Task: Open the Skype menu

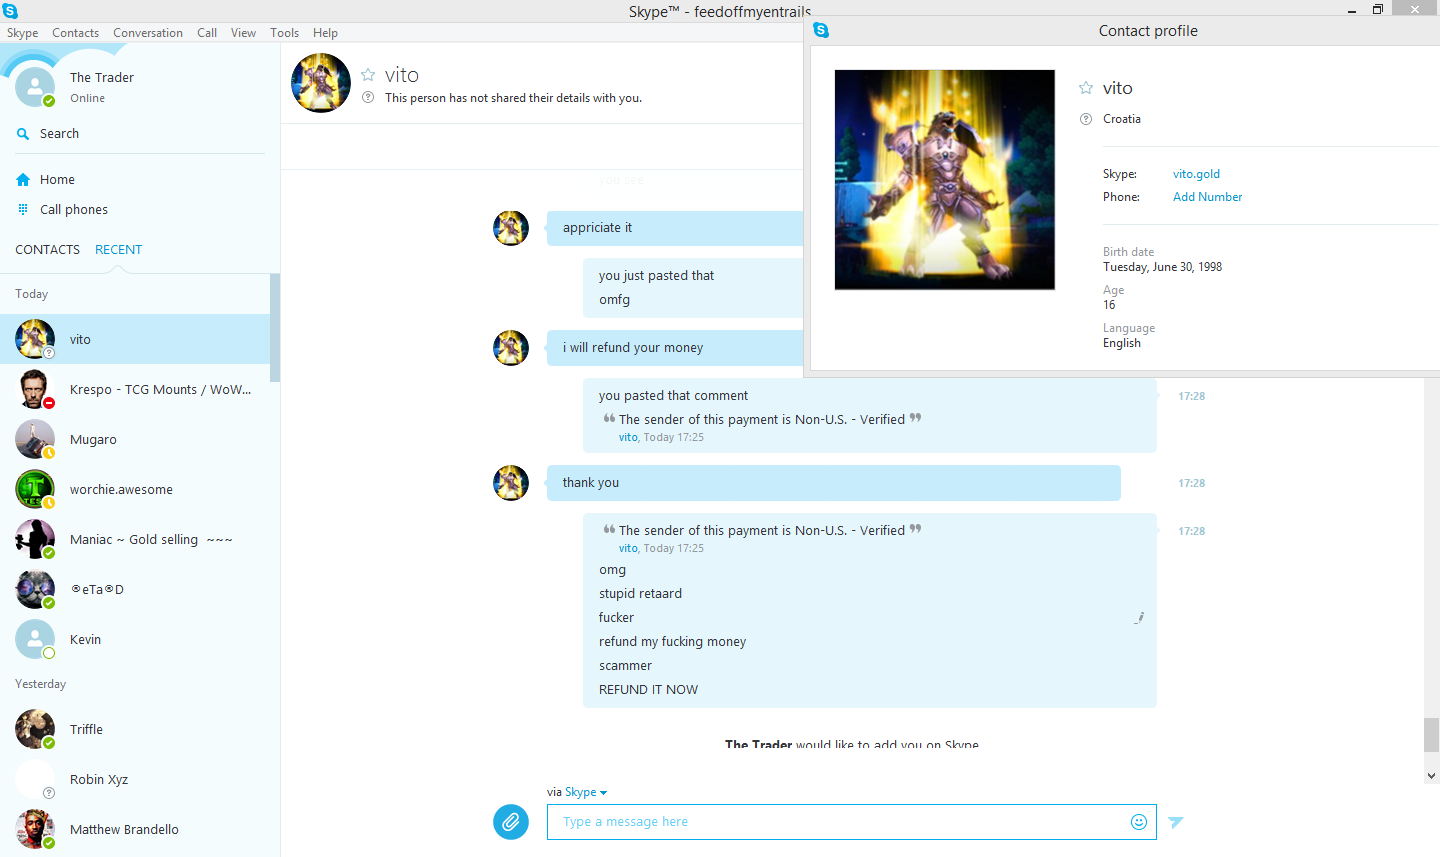Action: 23,33
